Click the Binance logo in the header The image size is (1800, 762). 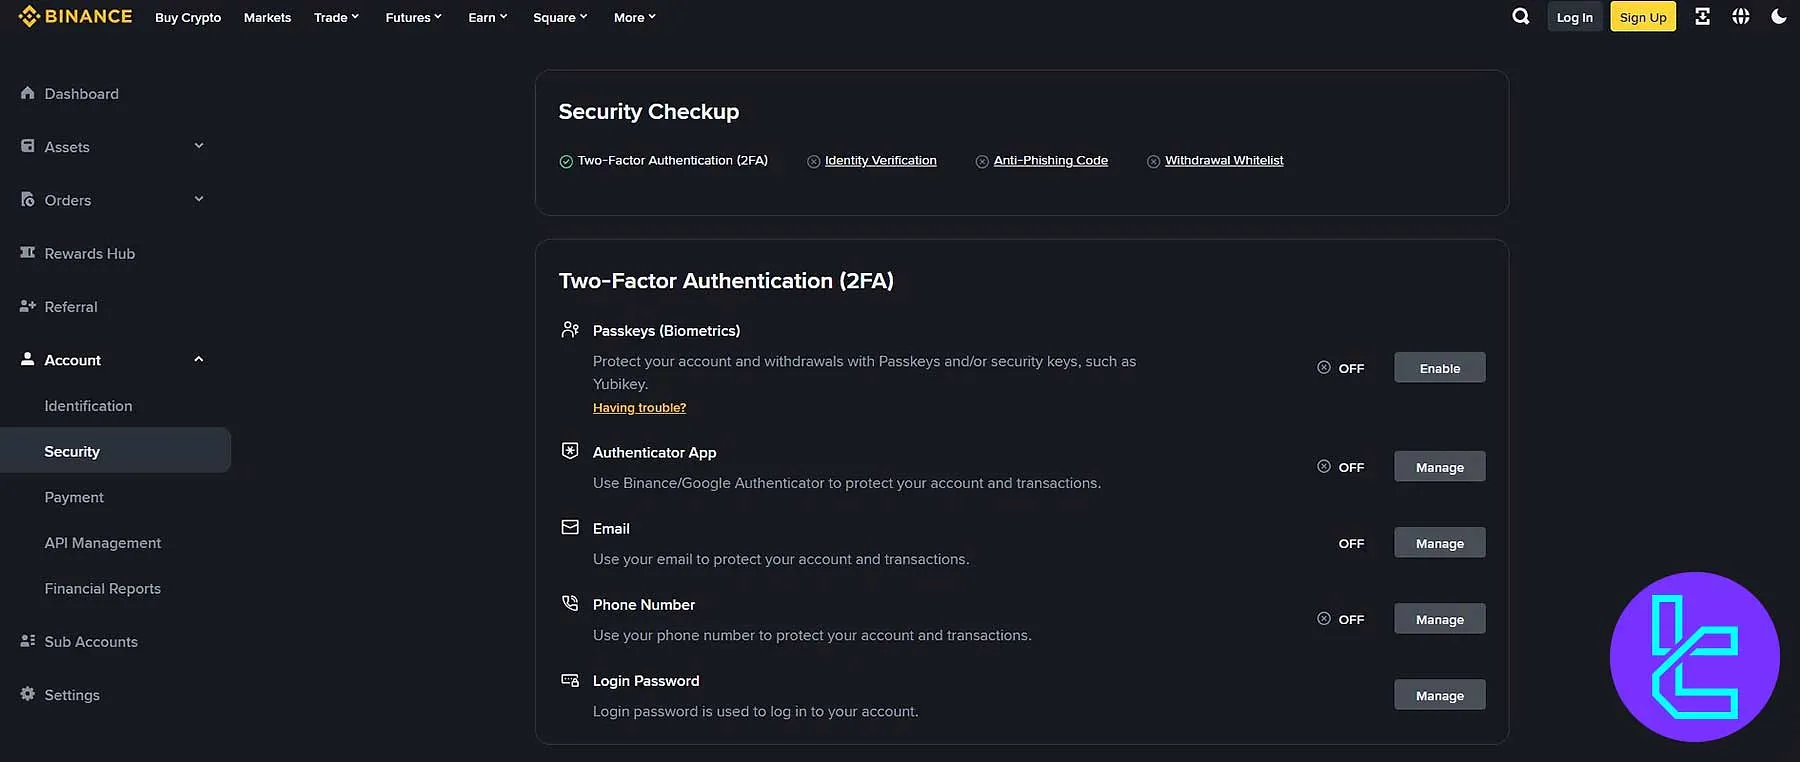(x=74, y=16)
